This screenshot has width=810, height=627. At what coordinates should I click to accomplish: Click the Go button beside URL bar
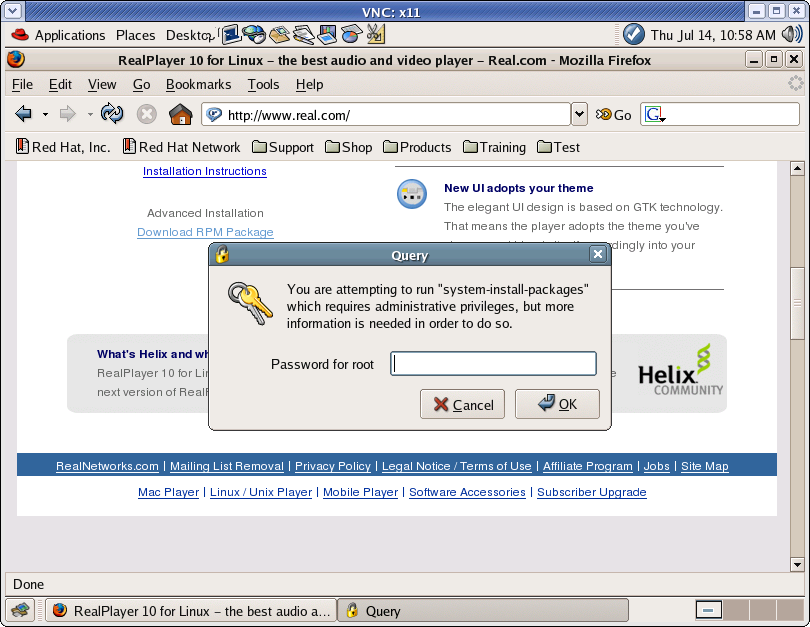[x=613, y=115]
